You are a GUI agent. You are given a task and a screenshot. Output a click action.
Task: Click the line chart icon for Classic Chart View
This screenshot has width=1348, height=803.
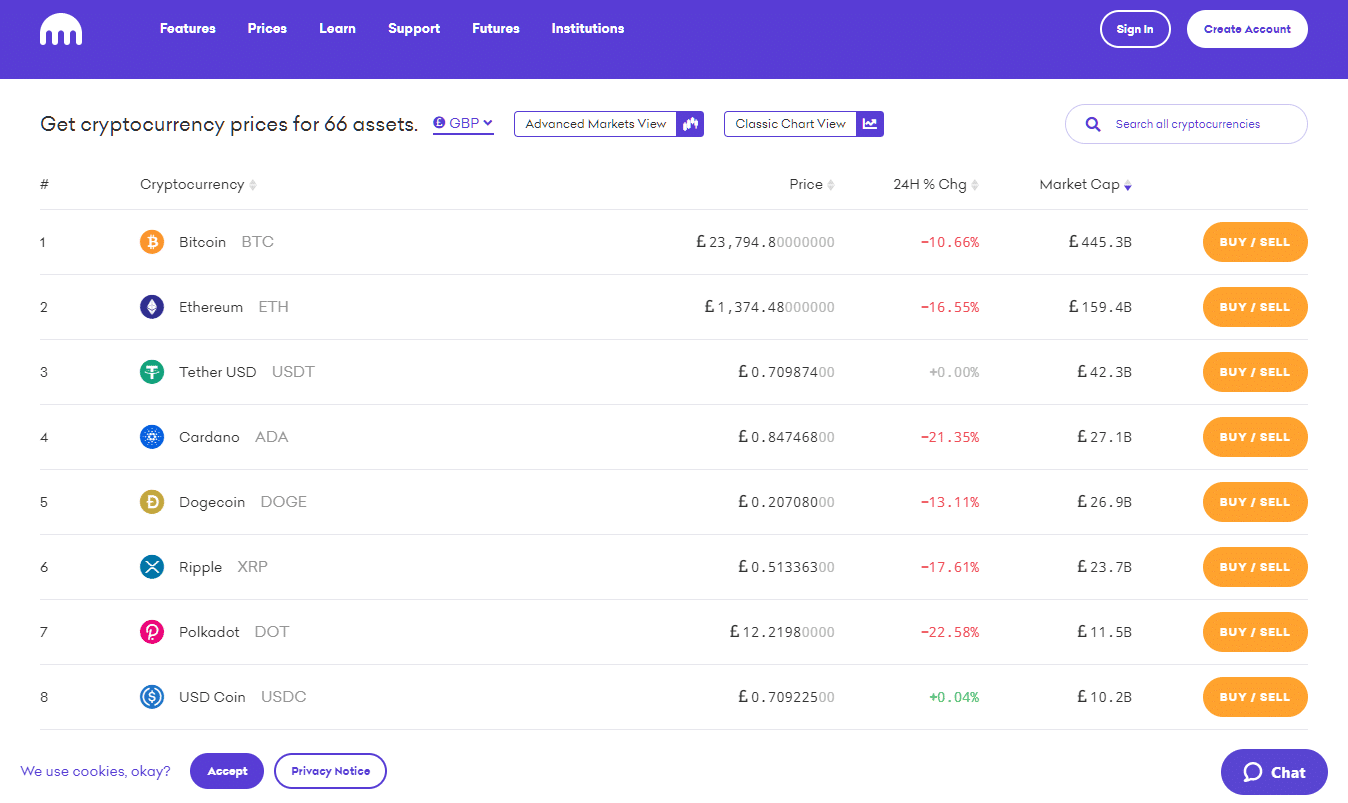tap(870, 124)
